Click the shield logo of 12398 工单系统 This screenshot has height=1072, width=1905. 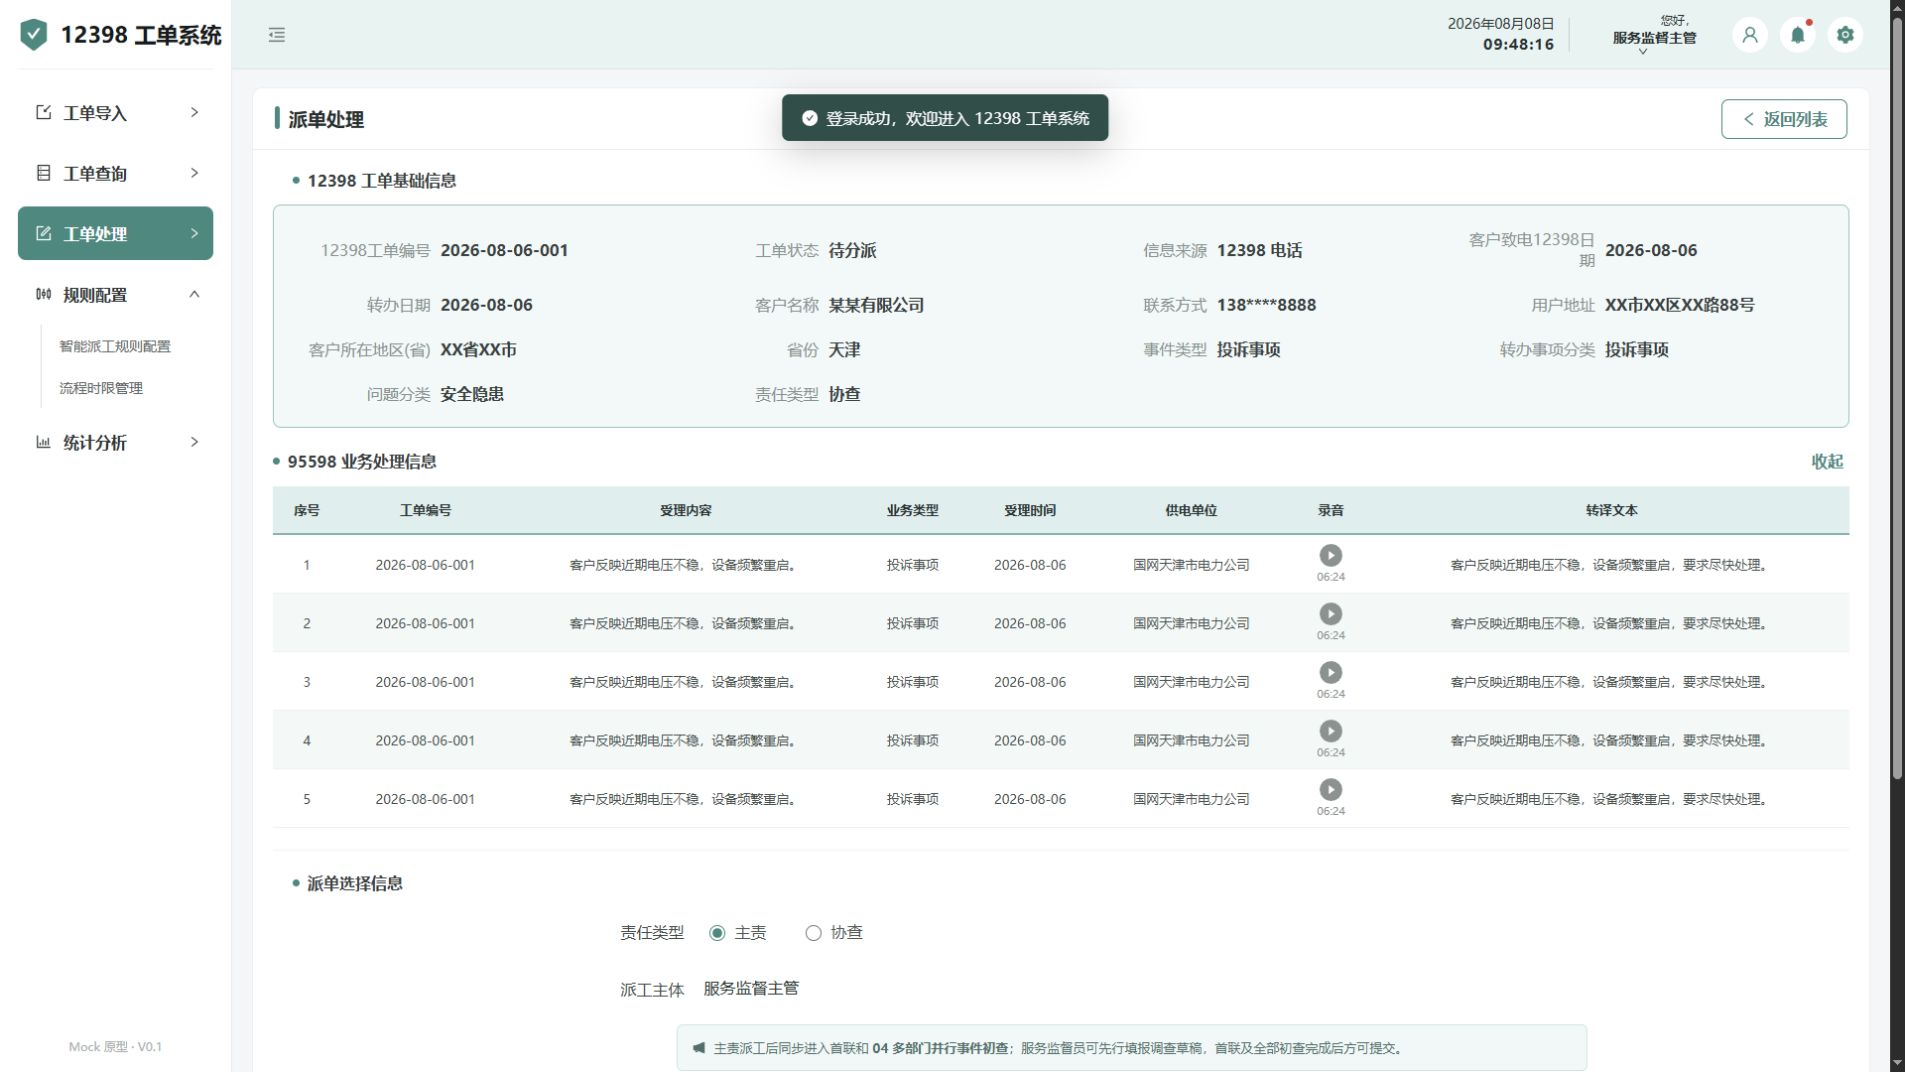pos(34,35)
